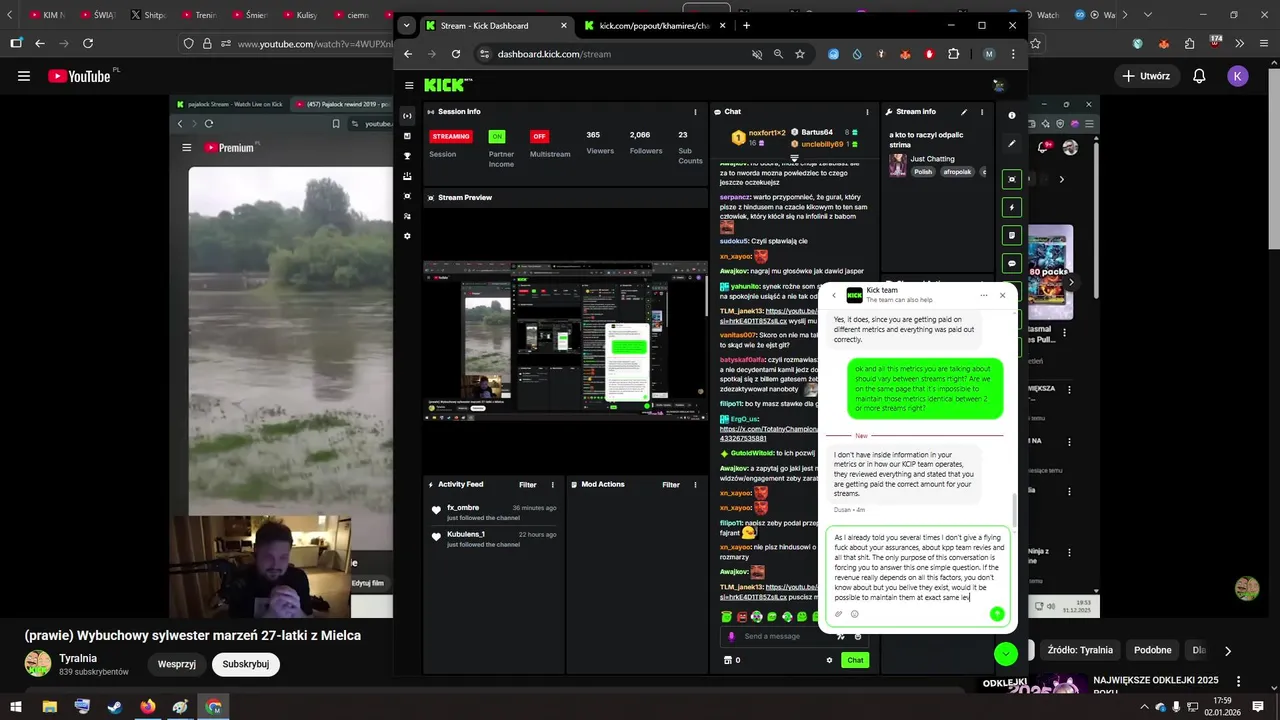1280x720 pixels.
Task: Edit Stream Info with the pencil icon
Action: [964, 112]
